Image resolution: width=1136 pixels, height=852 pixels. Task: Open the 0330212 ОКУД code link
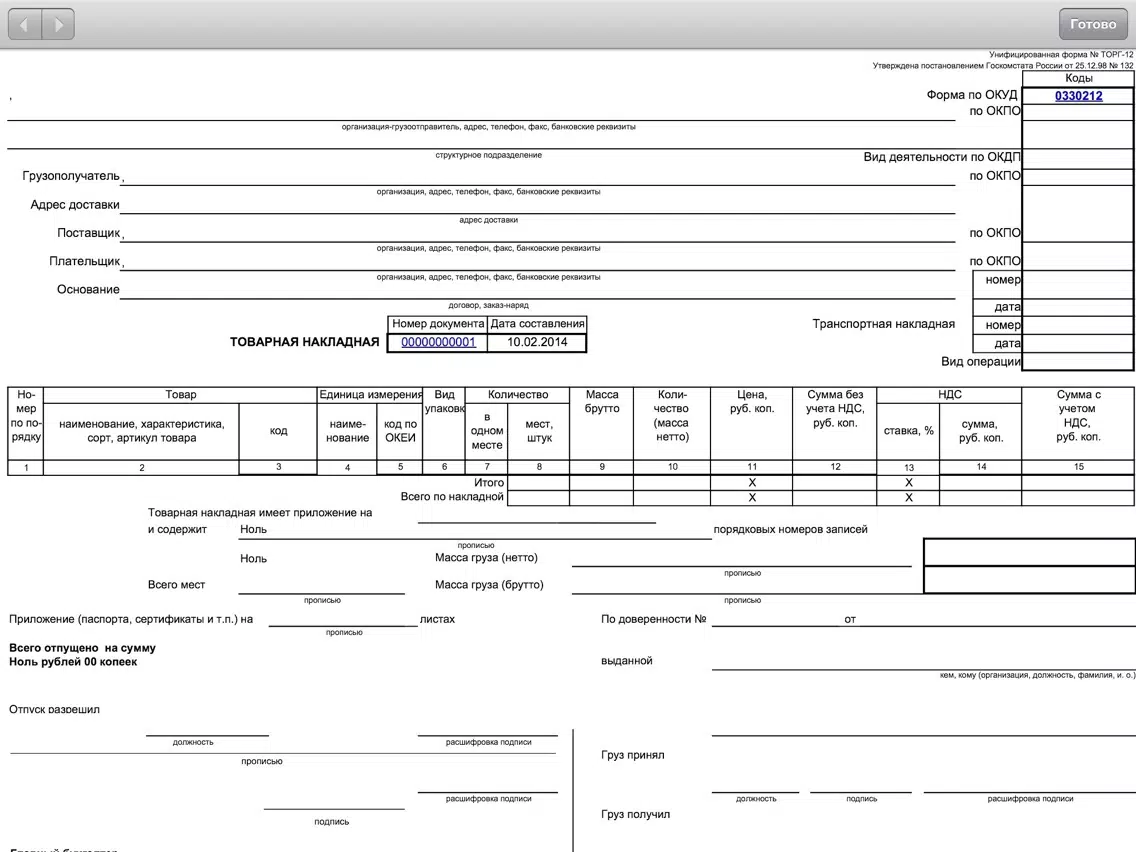1078,96
